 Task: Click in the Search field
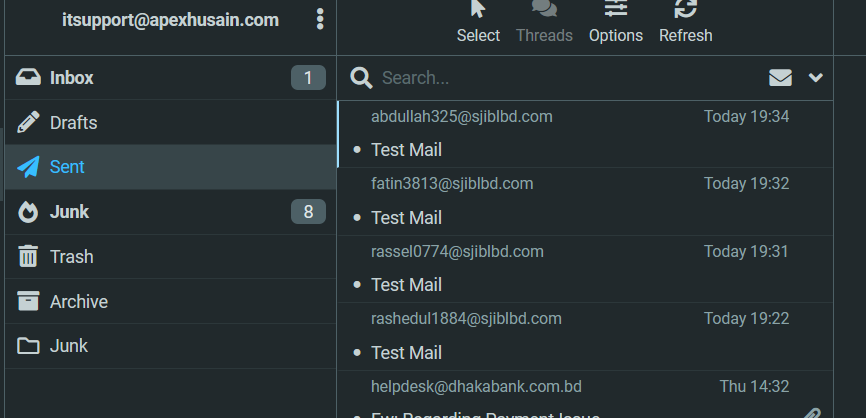click(560, 78)
